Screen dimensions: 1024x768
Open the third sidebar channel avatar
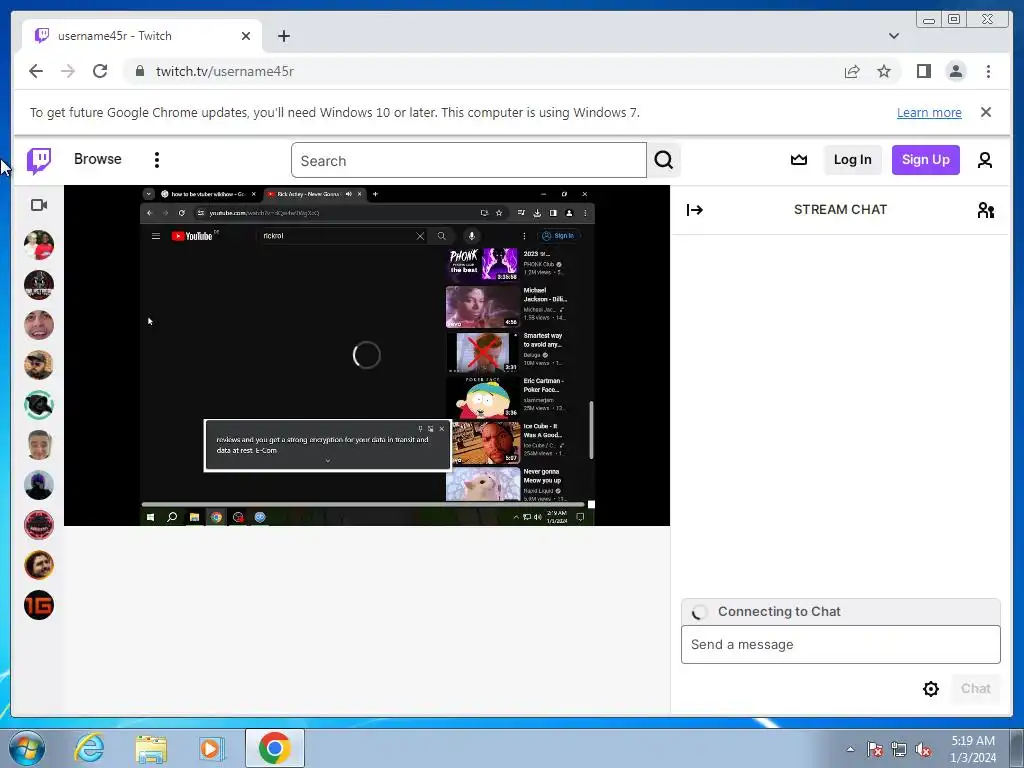point(39,325)
